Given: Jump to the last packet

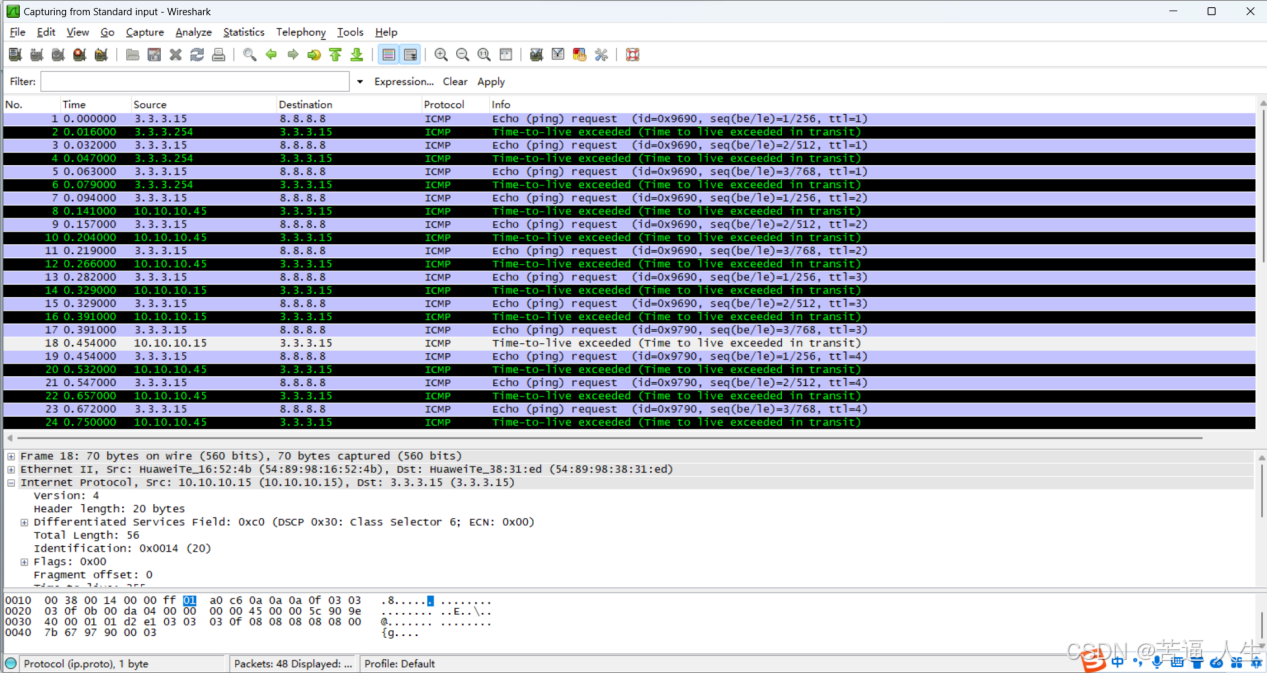Looking at the screenshot, I should point(357,55).
